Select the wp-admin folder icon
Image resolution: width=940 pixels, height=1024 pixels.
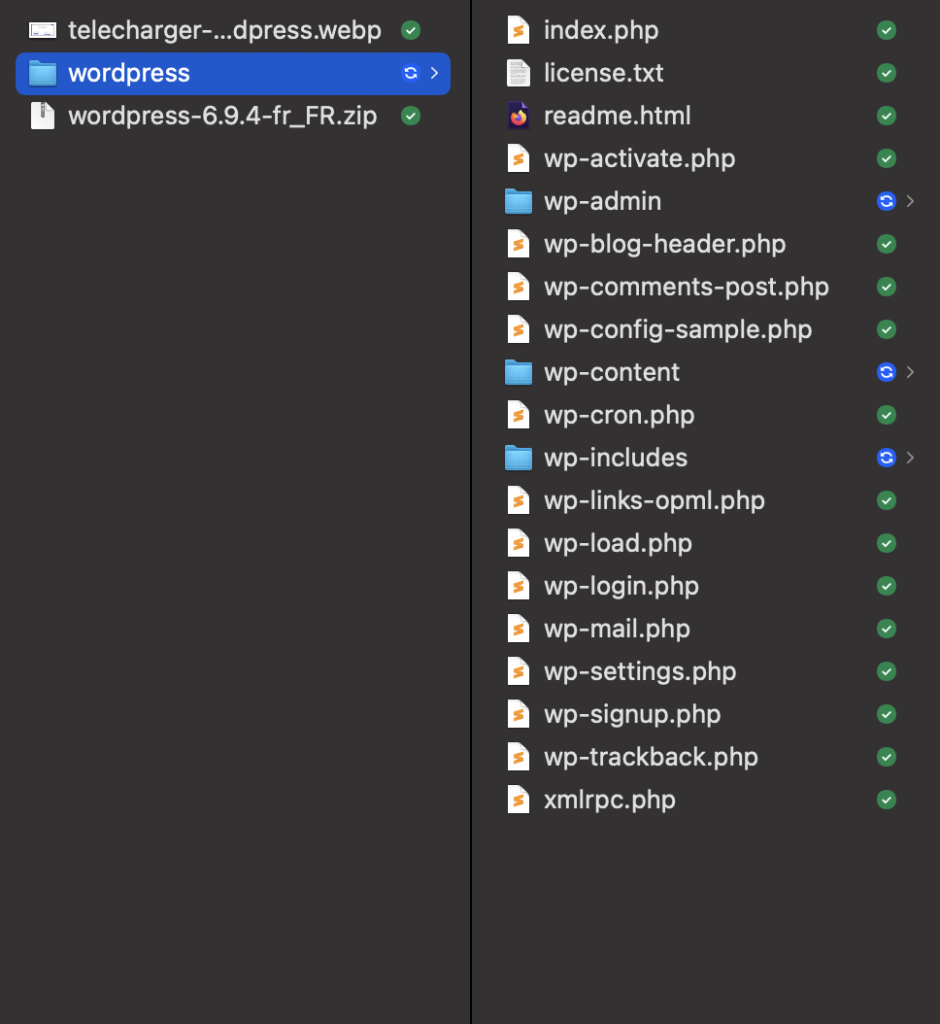519,201
